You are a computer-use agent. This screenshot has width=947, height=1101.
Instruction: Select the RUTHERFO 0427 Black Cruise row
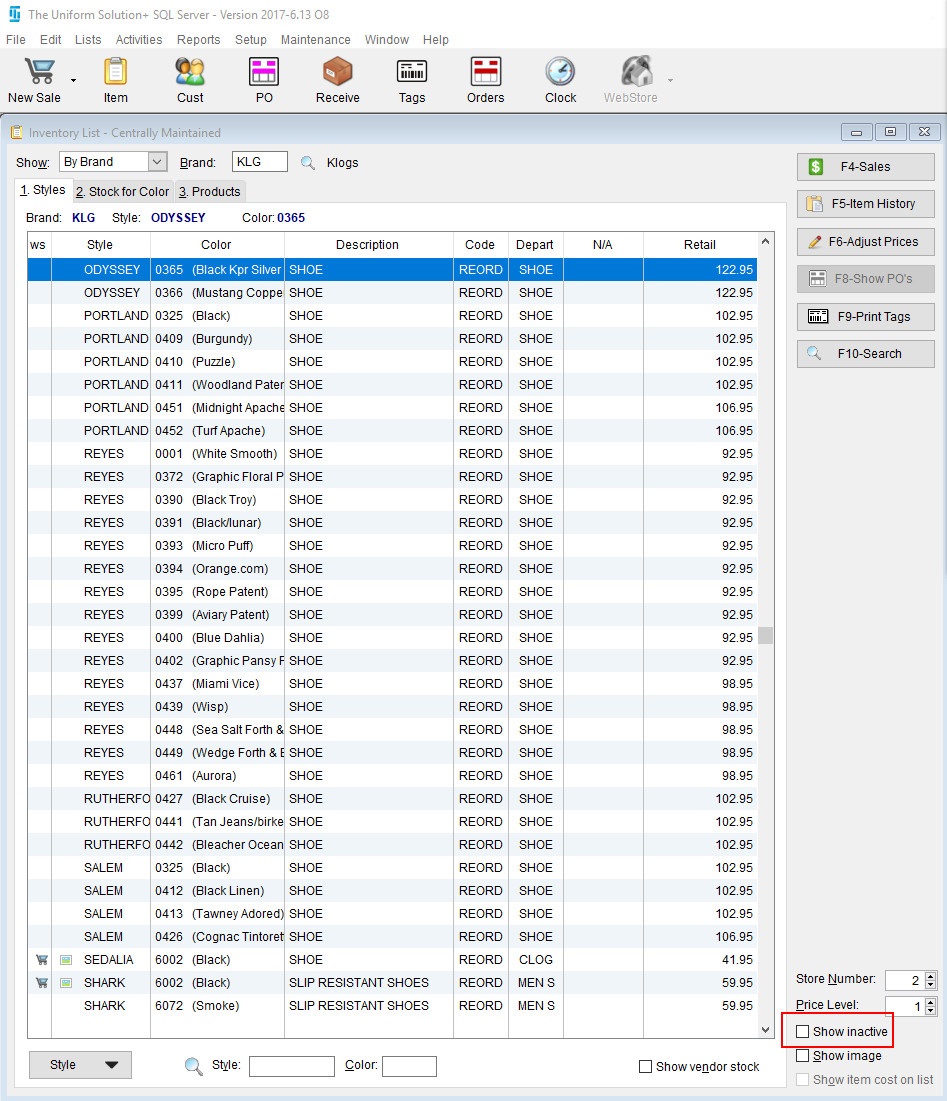point(392,799)
